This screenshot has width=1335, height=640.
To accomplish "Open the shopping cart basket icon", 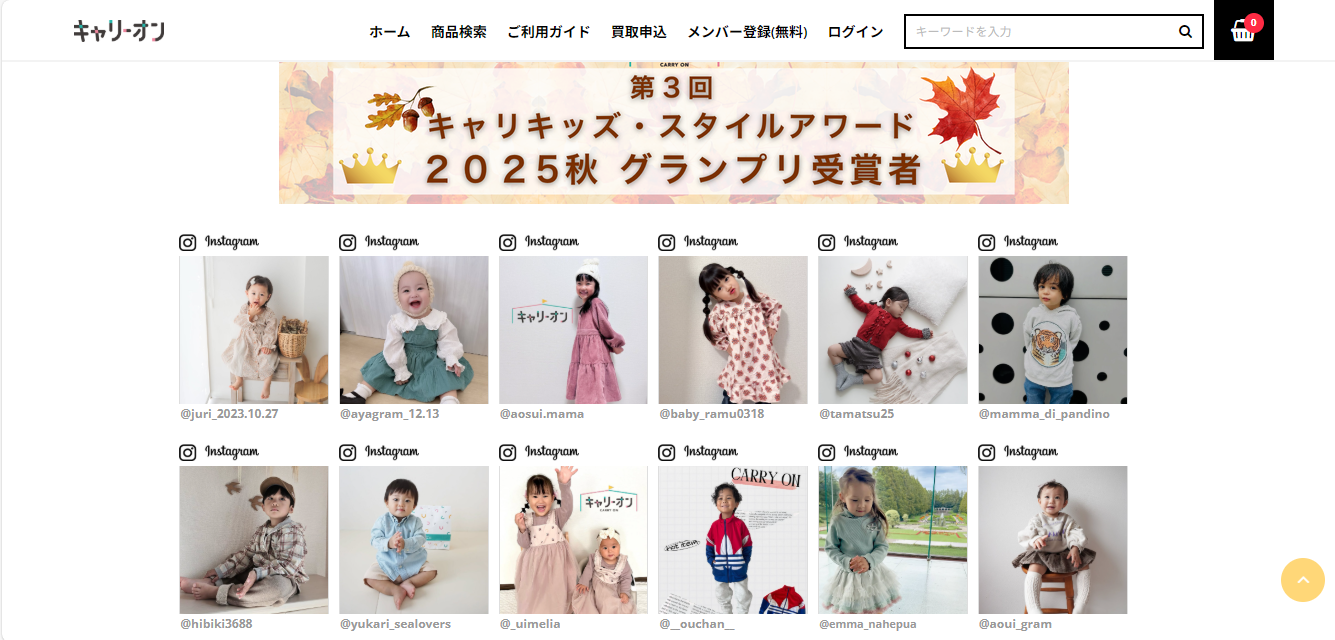I will [1243, 30].
